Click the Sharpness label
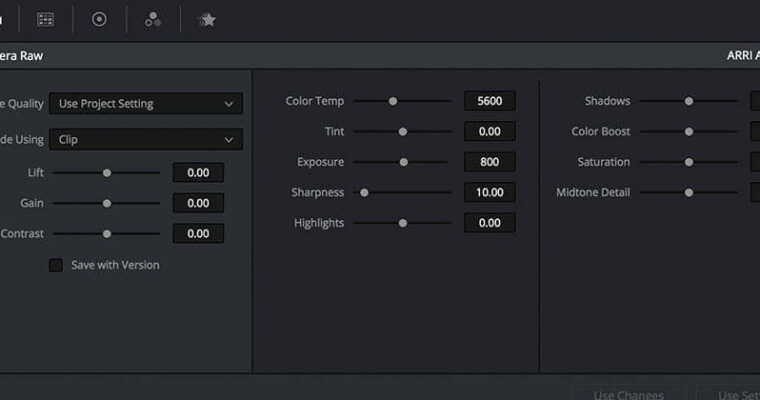Screen dimensions: 760x400 pos(317,192)
